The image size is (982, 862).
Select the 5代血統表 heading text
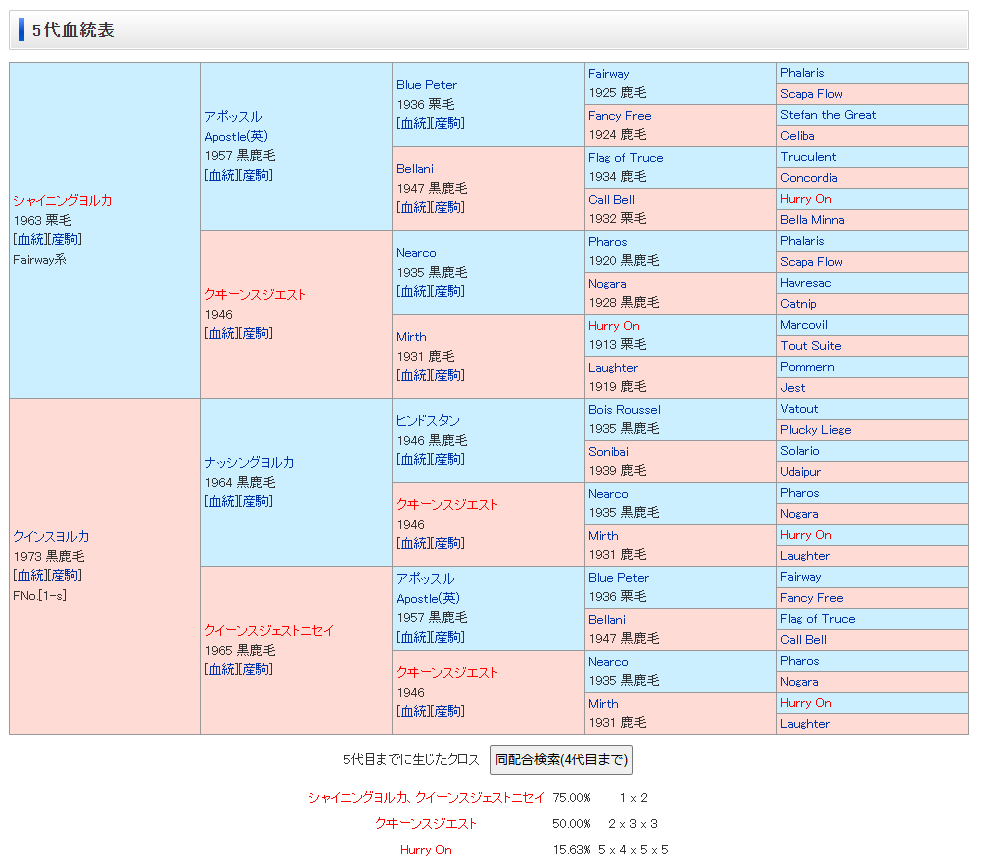point(73,30)
